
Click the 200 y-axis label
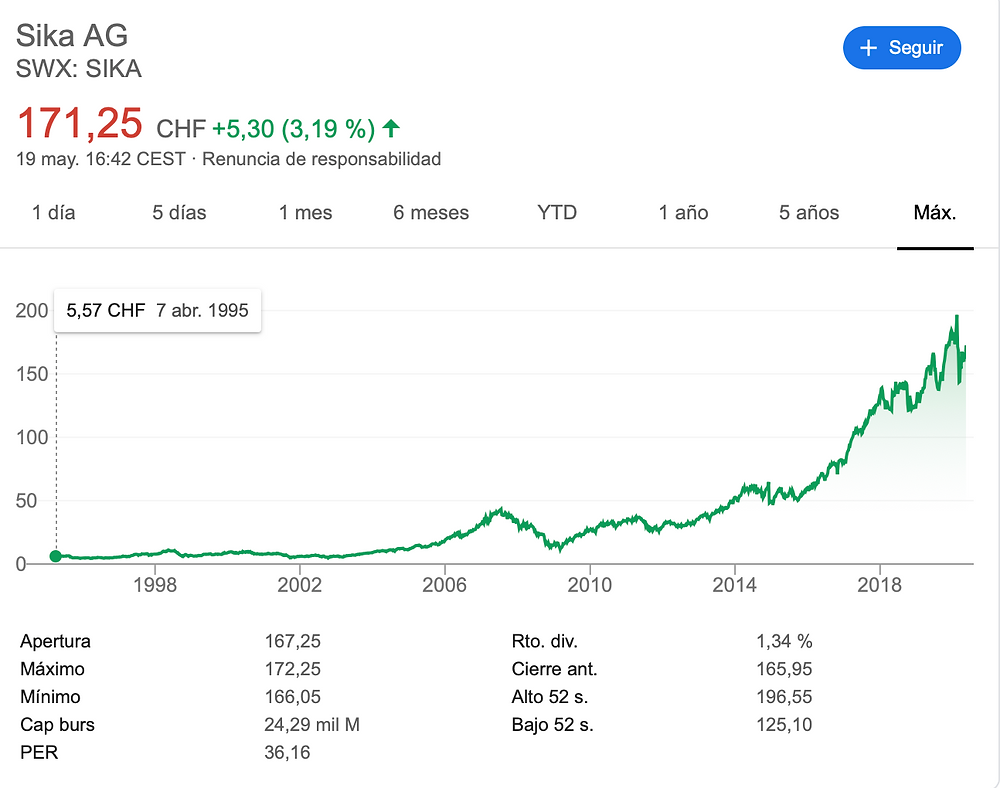pos(32,310)
